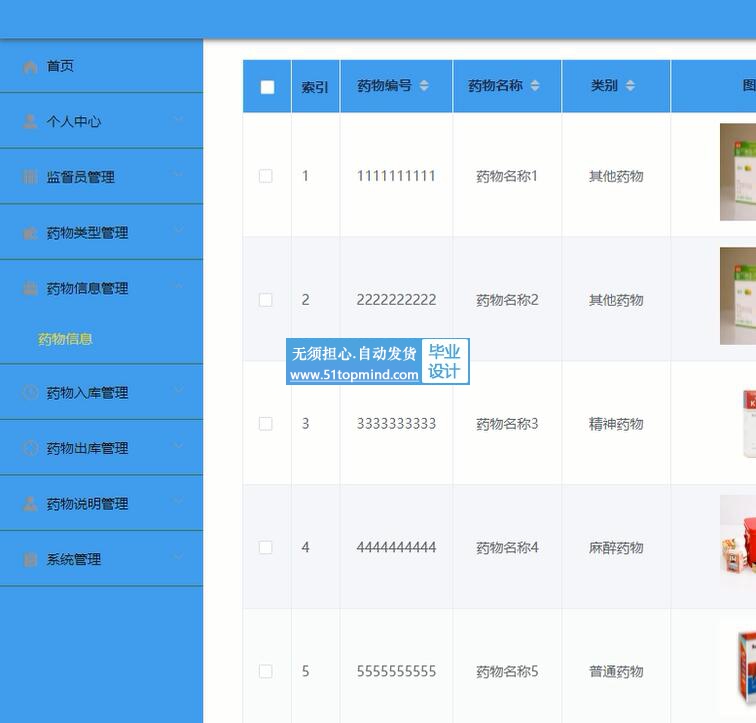The image size is (756, 723).
Task: Open the drug image thumbnail in row 1
Action: pyautogui.click(x=738, y=172)
